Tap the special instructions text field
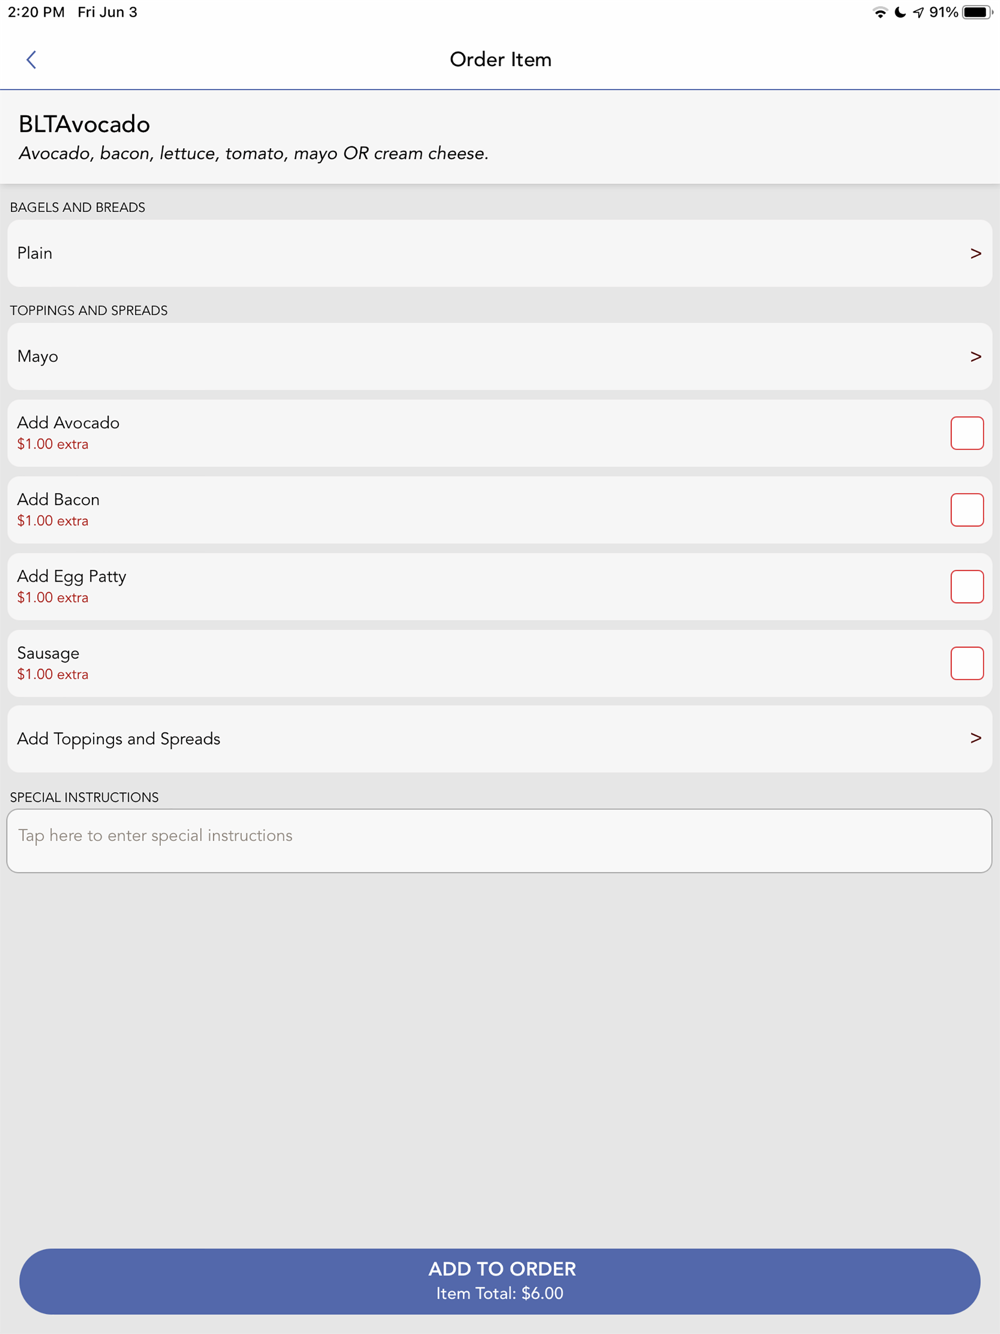This screenshot has width=1000, height=1334. (x=500, y=841)
